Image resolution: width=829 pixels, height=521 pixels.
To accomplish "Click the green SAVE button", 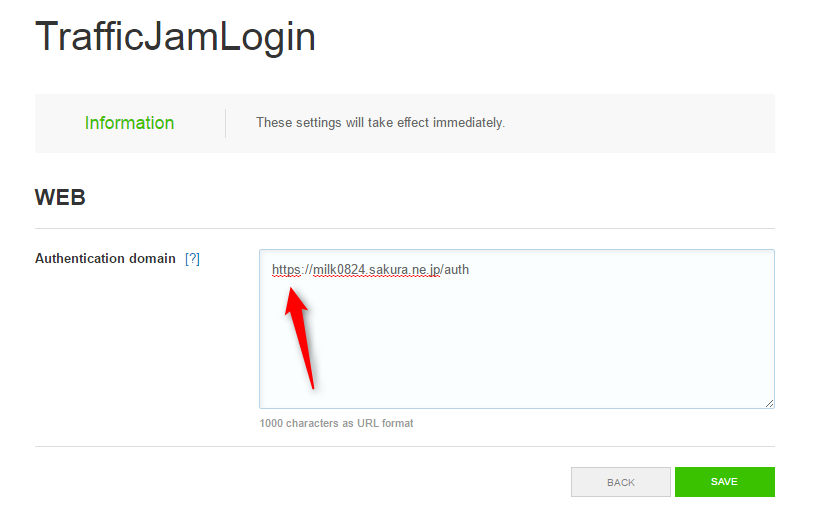I will coord(724,481).
